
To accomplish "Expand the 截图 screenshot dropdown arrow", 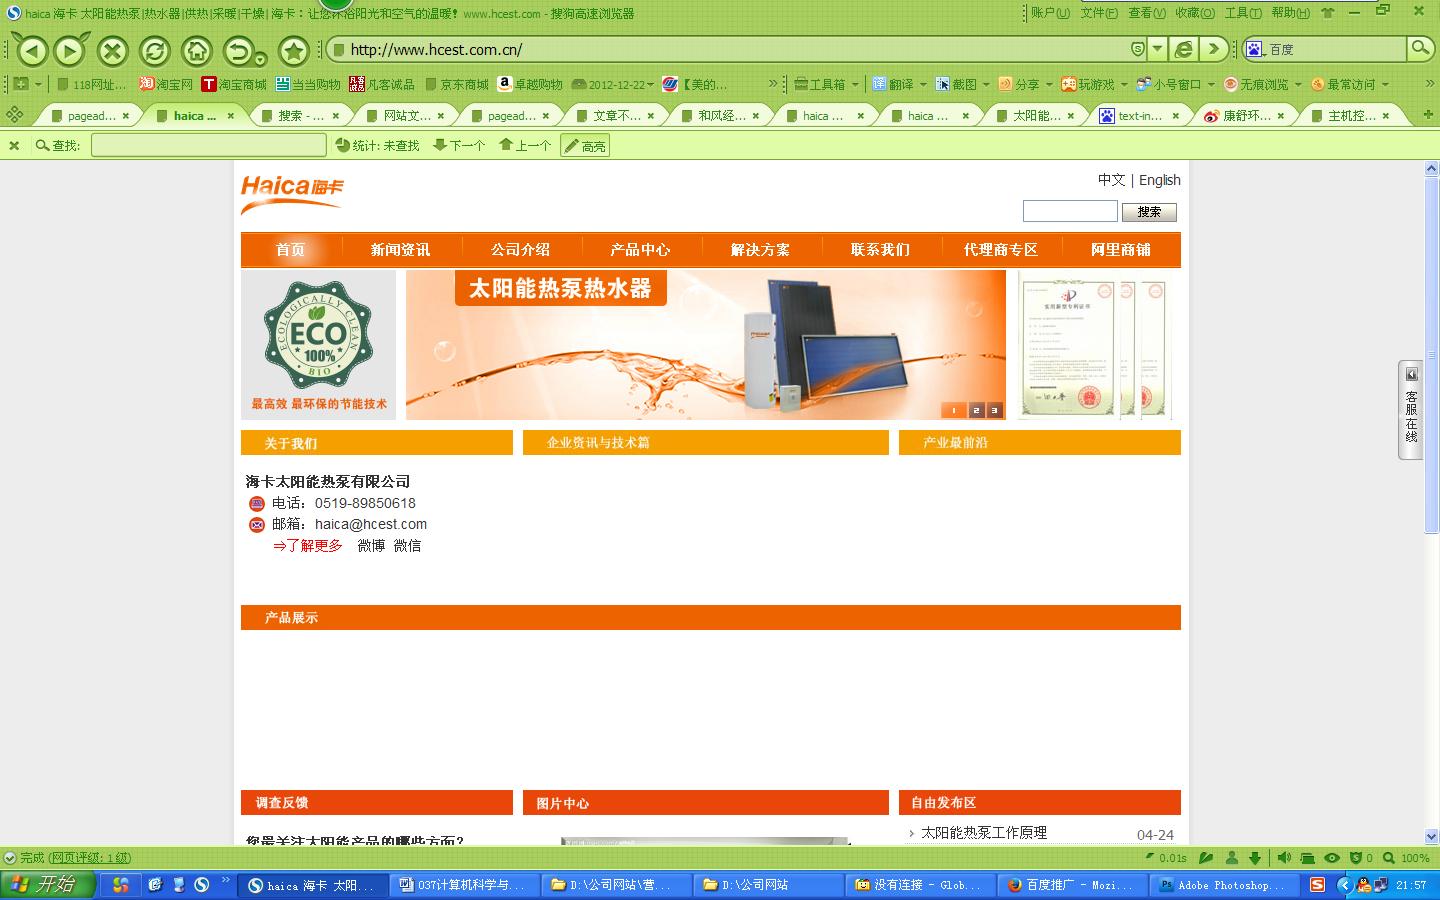I will [986, 84].
